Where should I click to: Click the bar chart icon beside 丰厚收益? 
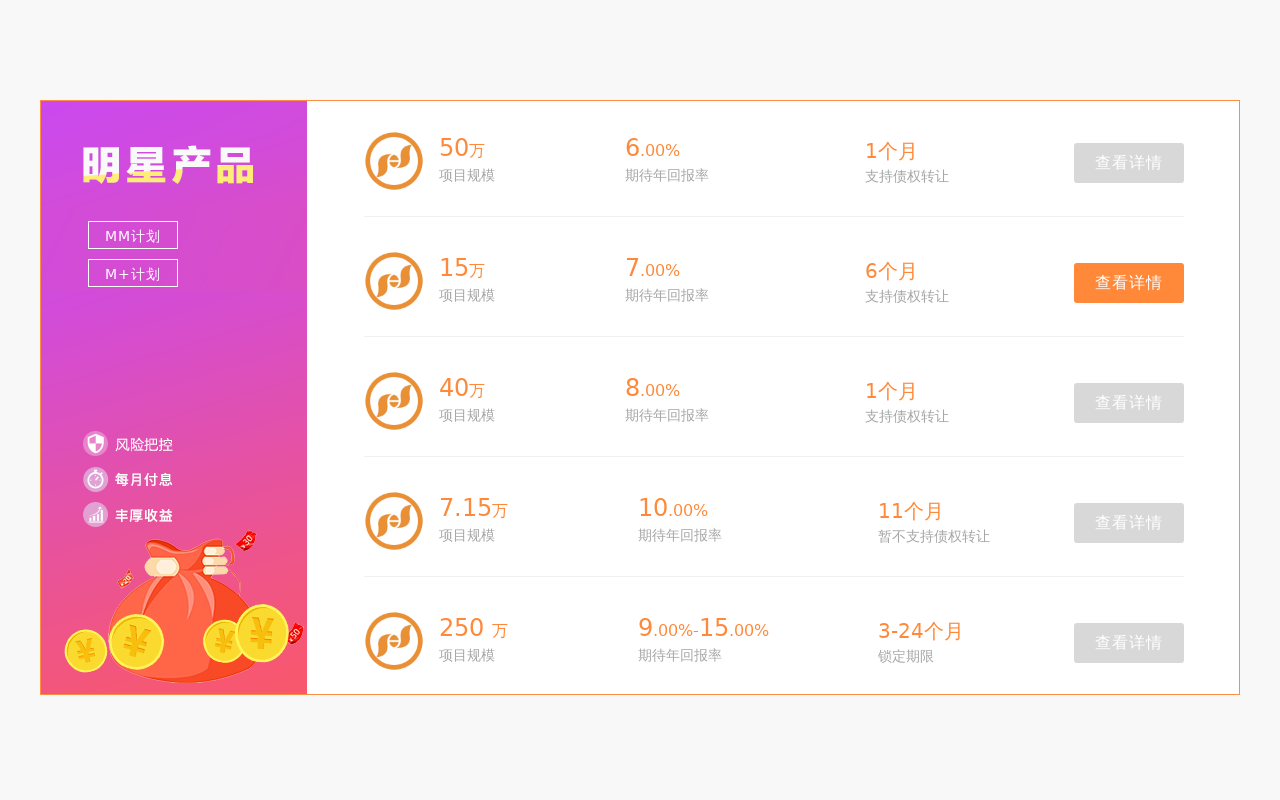pos(95,515)
